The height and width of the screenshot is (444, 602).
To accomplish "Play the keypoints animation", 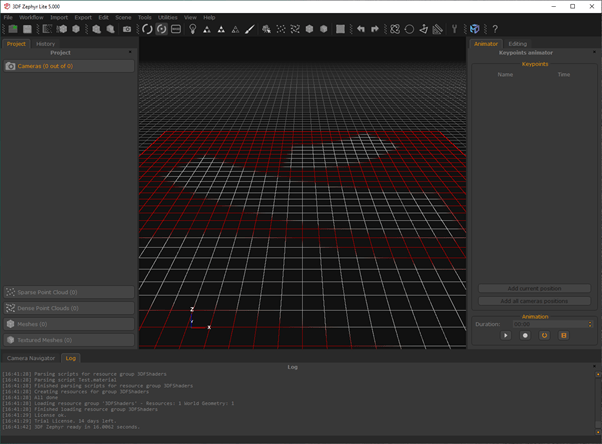I will tap(506, 336).
